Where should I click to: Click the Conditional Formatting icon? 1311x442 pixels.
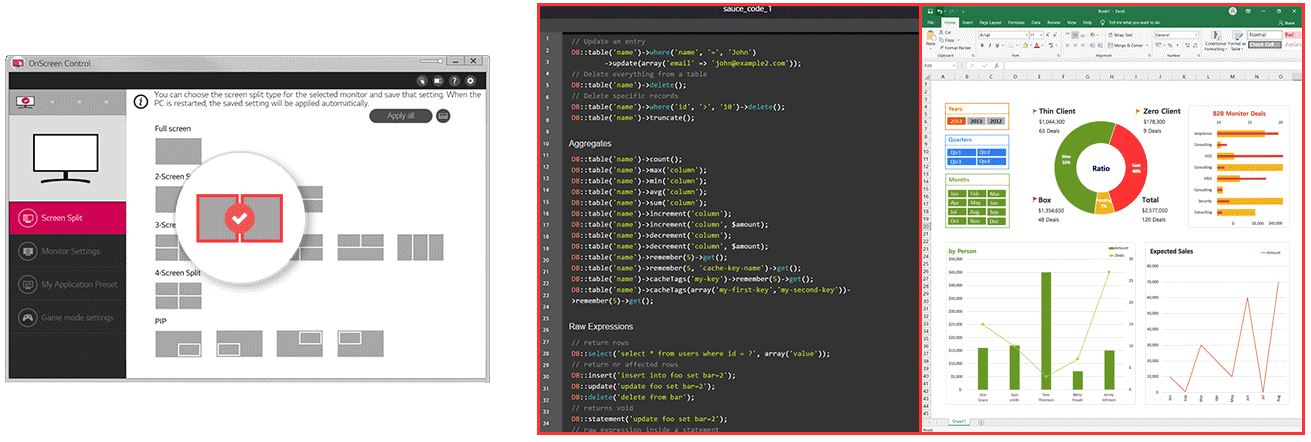[x=1216, y=40]
